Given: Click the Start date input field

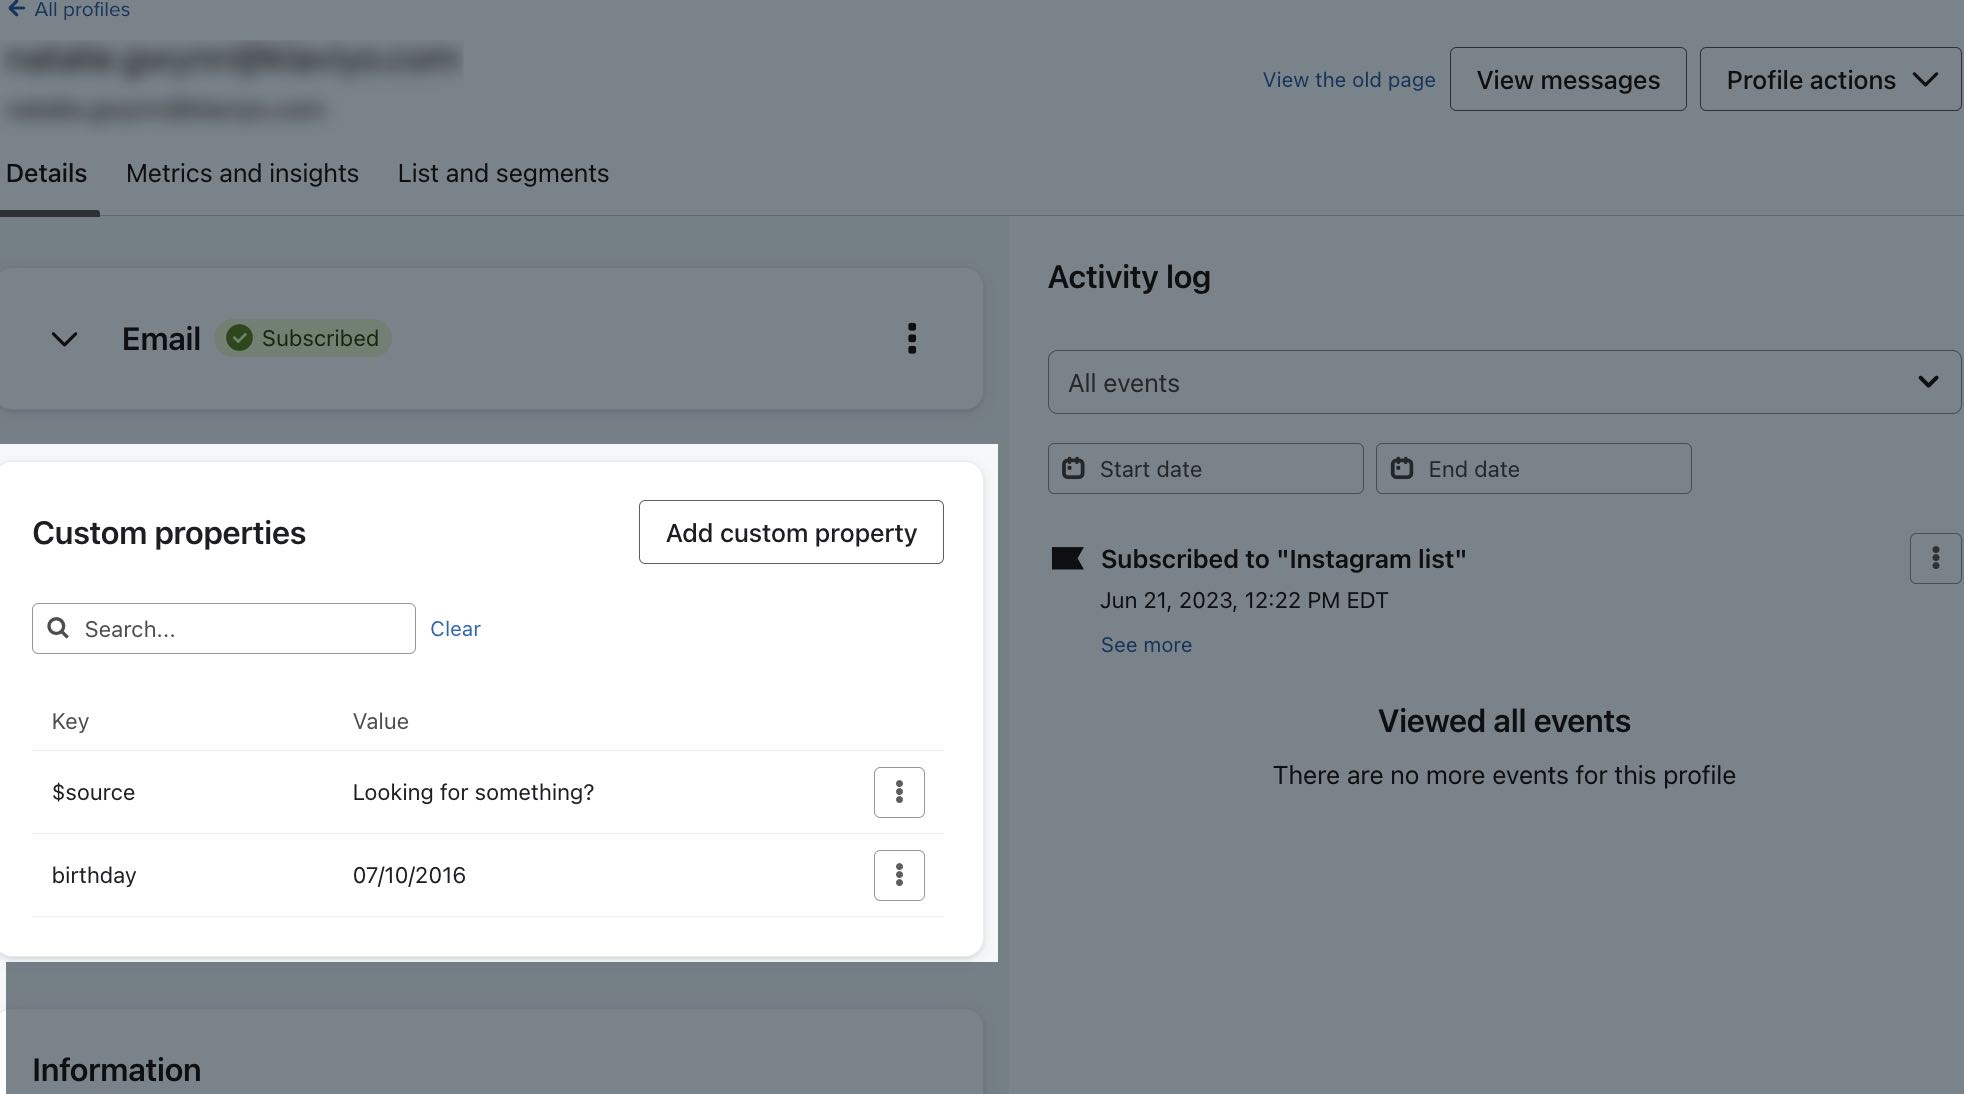Looking at the screenshot, I should (x=1204, y=468).
